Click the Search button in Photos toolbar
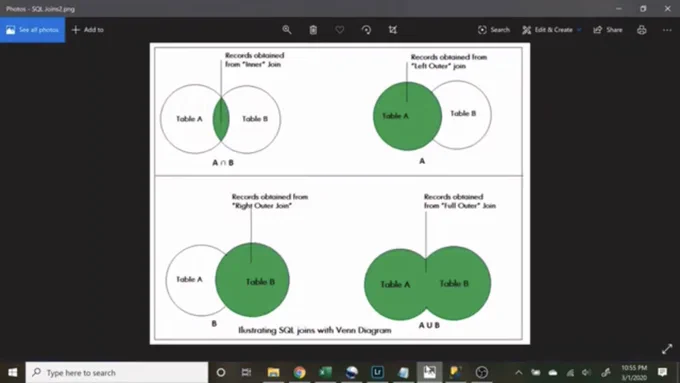The width and height of the screenshot is (680, 383). pos(494,29)
